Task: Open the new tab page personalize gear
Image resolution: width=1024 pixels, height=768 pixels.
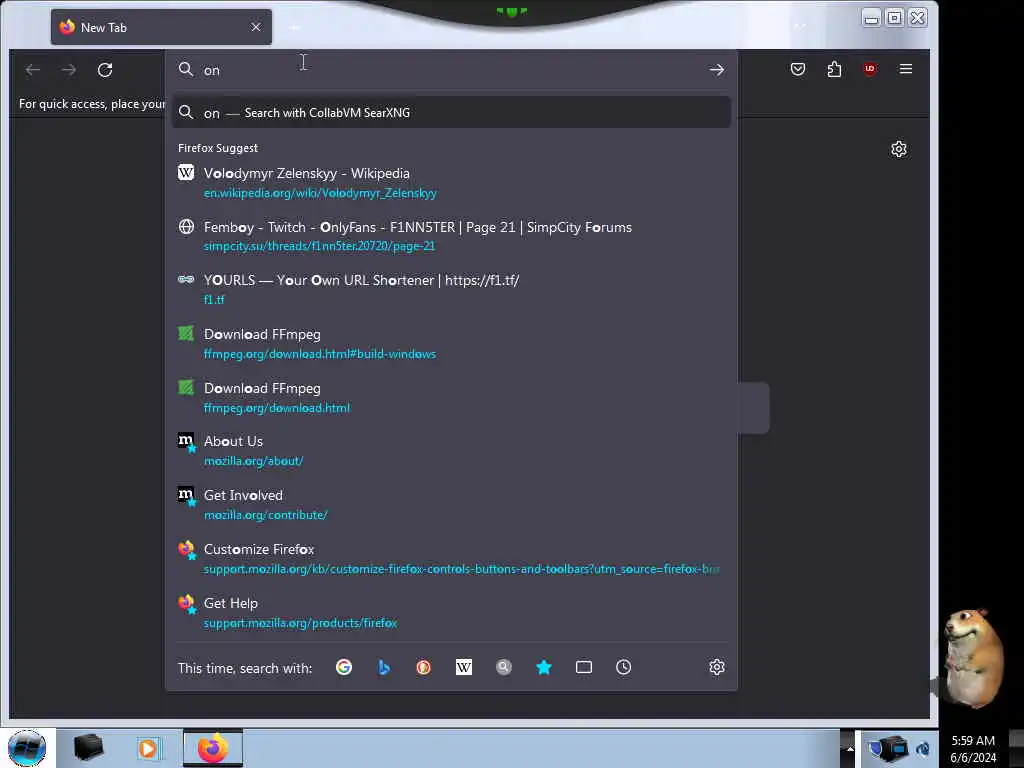Action: click(x=899, y=149)
